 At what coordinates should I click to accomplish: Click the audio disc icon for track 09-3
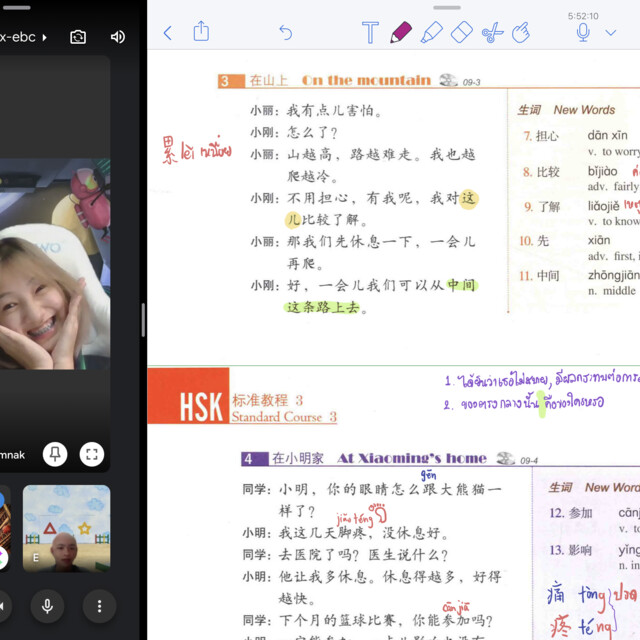point(448,80)
